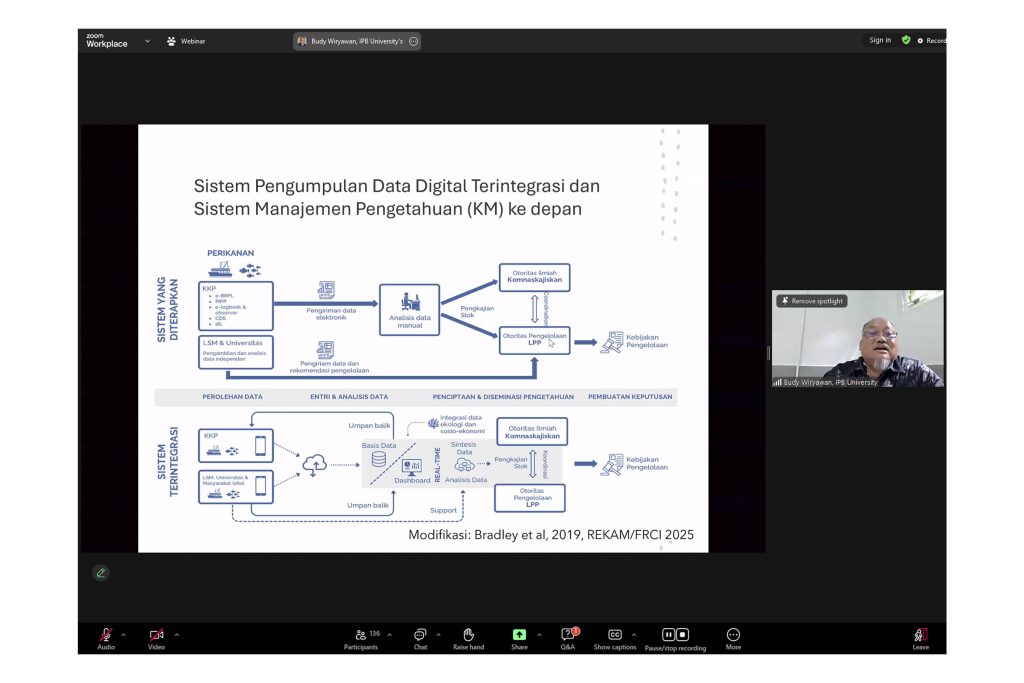Open the sharing options chevron beside Share
Viewport: 1024px width, 683px height.
click(x=539, y=634)
